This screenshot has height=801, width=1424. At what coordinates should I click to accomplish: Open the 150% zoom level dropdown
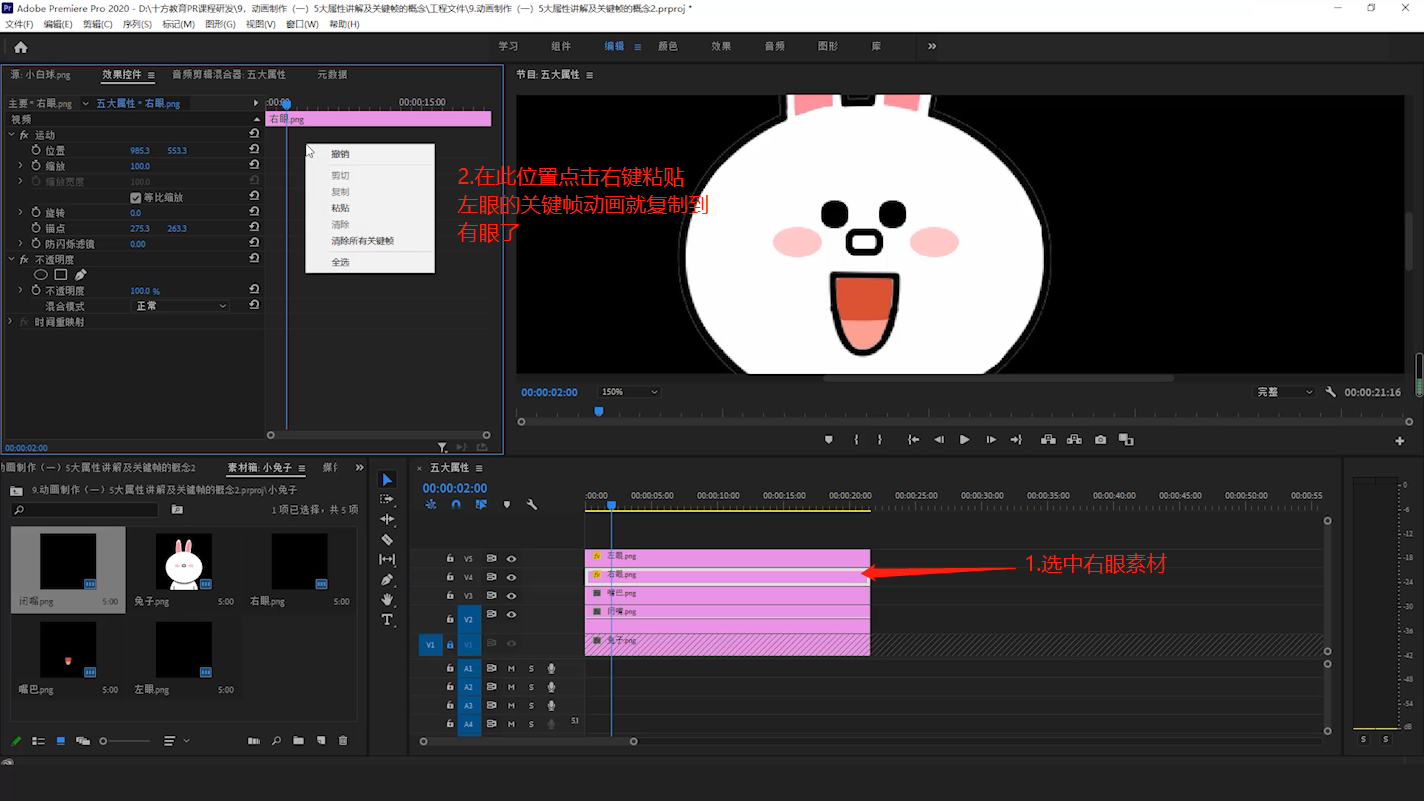[x=628, y=392]
